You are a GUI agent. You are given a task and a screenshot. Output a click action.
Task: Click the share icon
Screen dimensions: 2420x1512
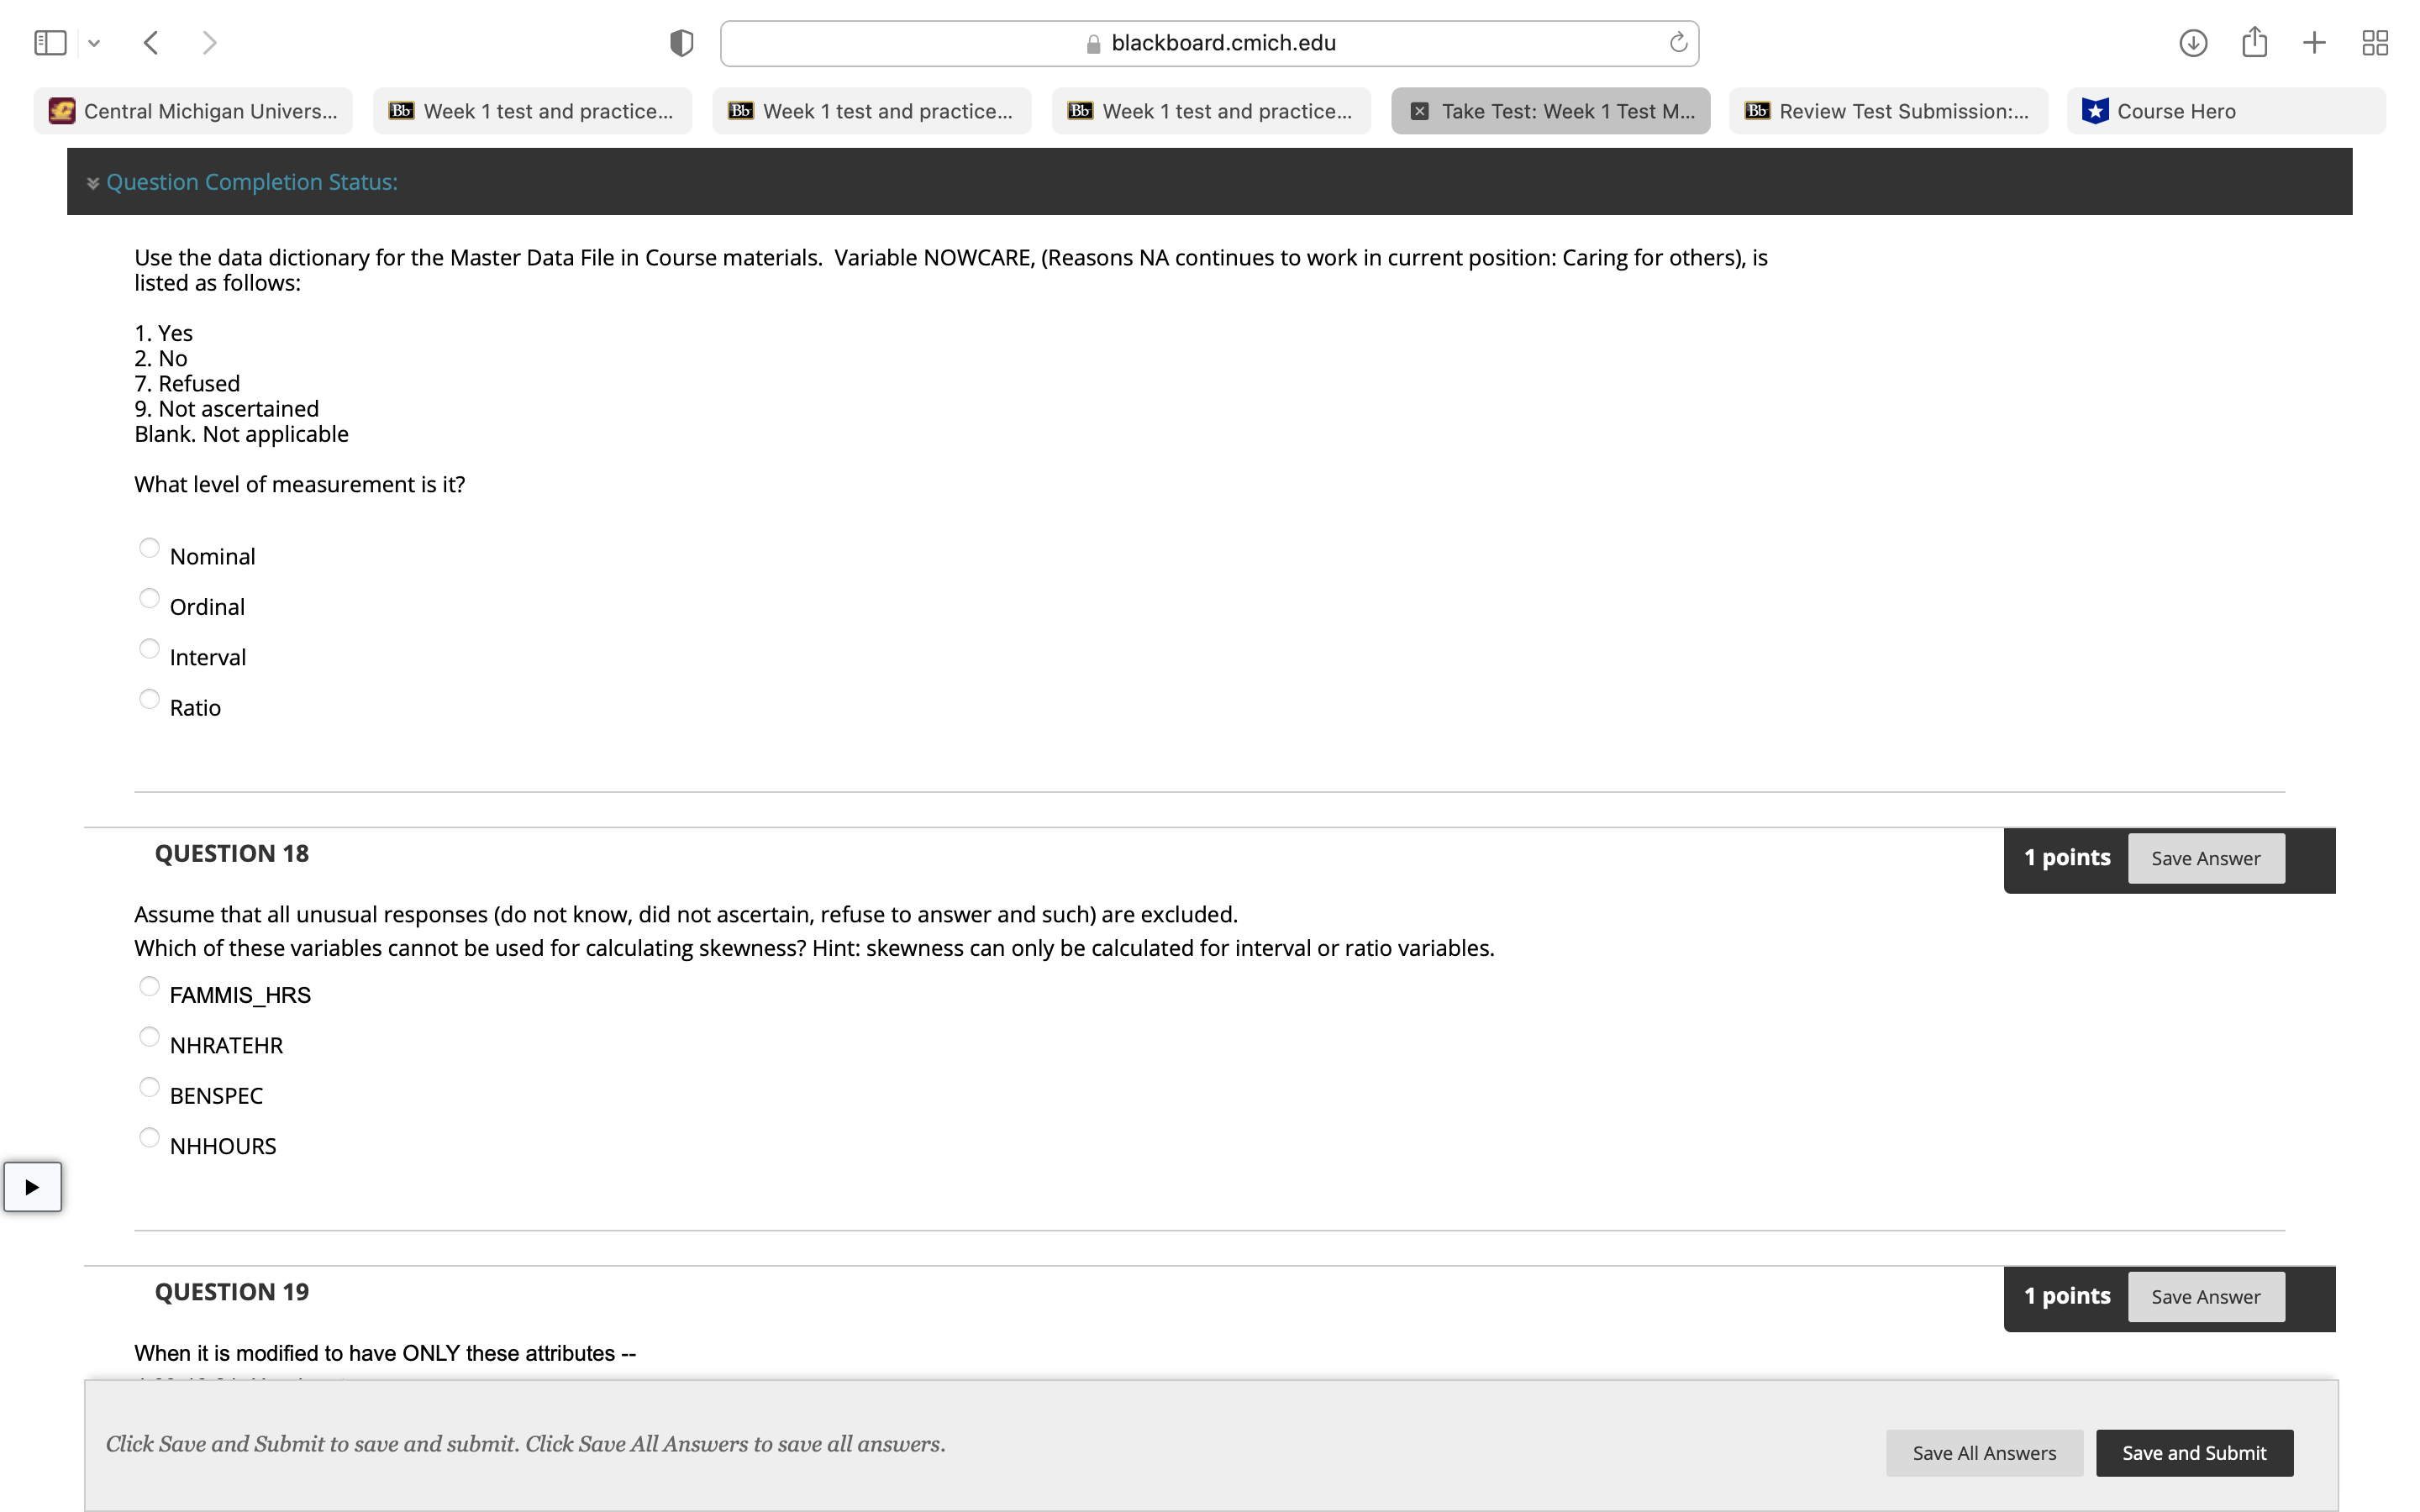point(2254,42)
